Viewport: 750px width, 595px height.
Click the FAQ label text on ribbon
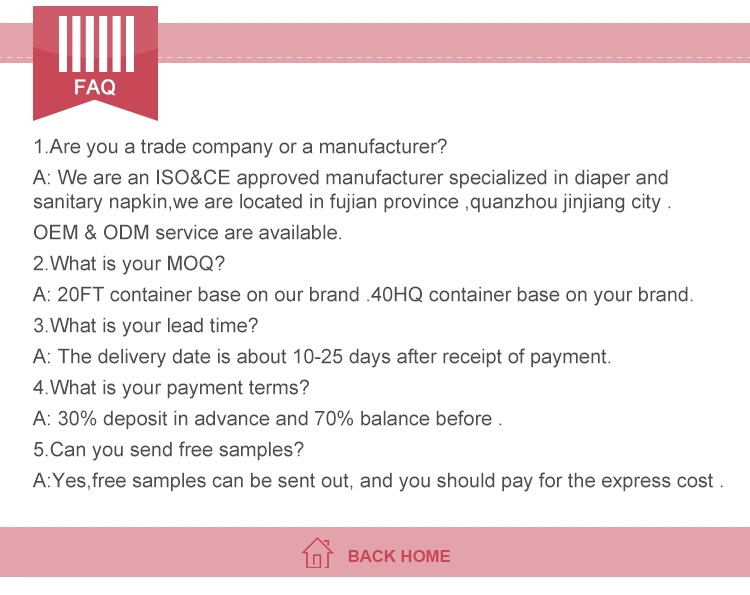95,87
